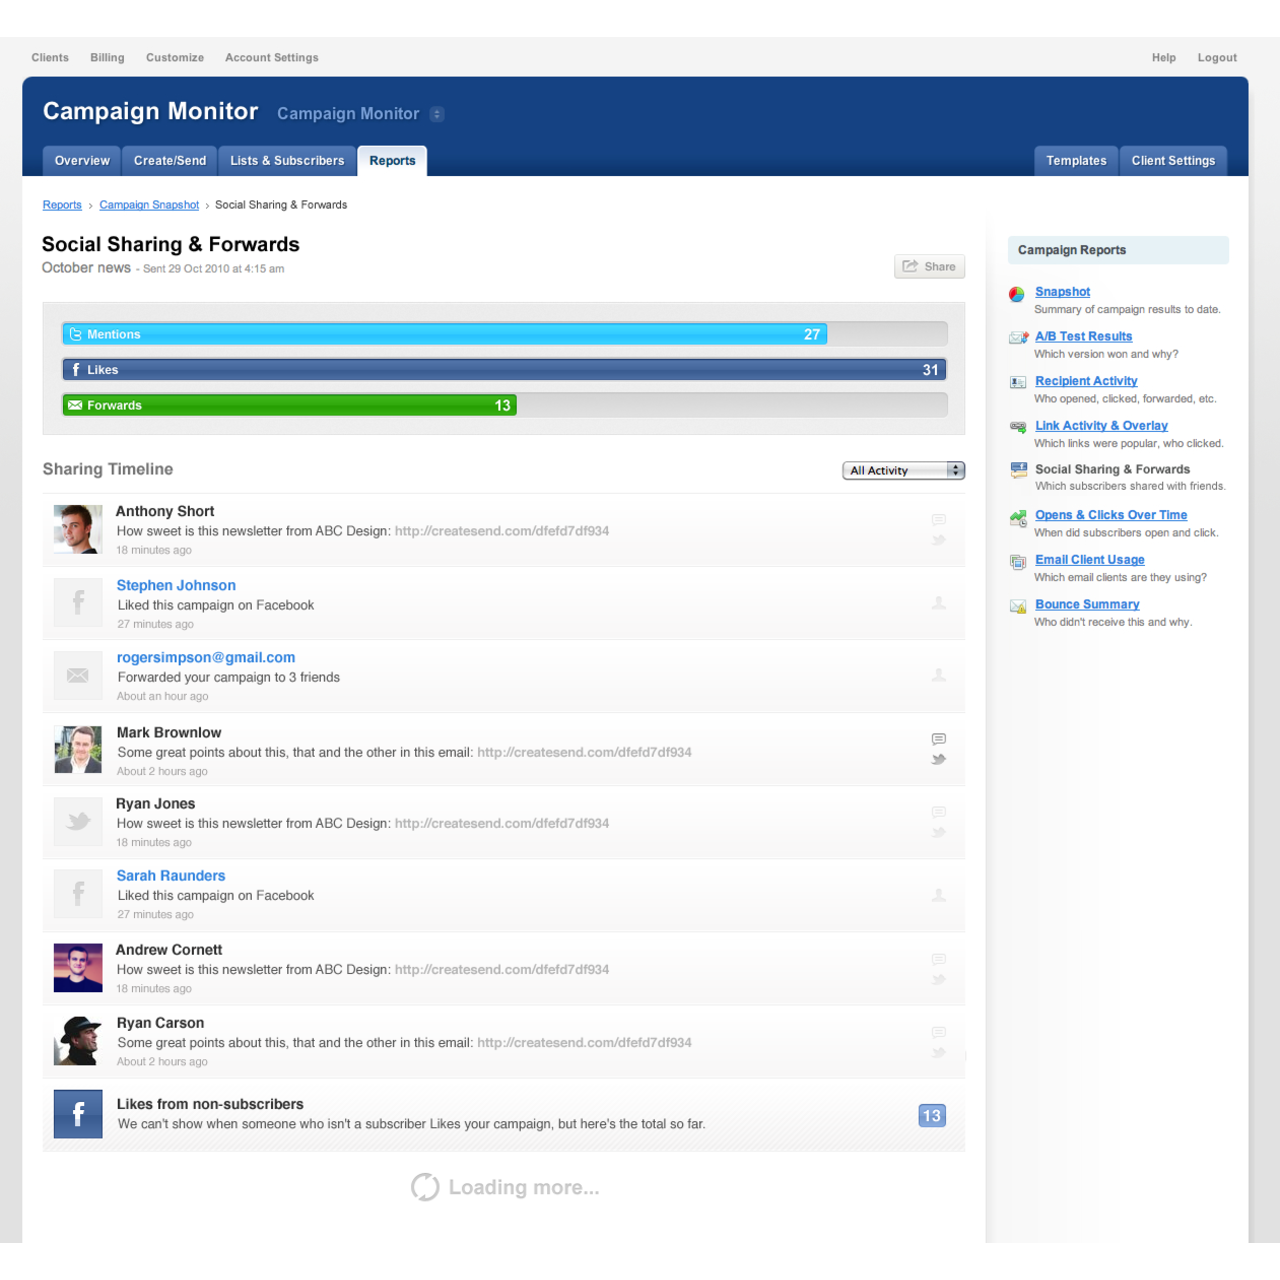Open the Campaign Monitor client switcher

coord(437,114)
